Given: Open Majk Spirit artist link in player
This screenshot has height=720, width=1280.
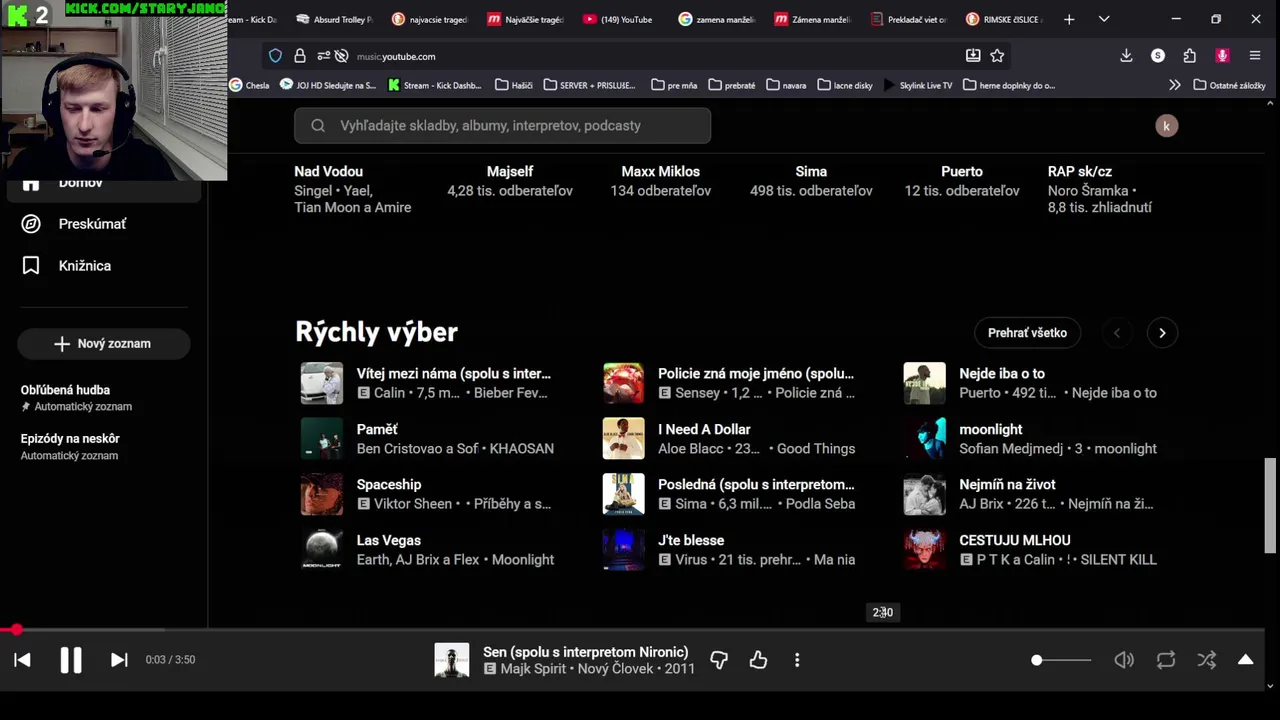Looking at the screenshot, I should pos(533,669).
